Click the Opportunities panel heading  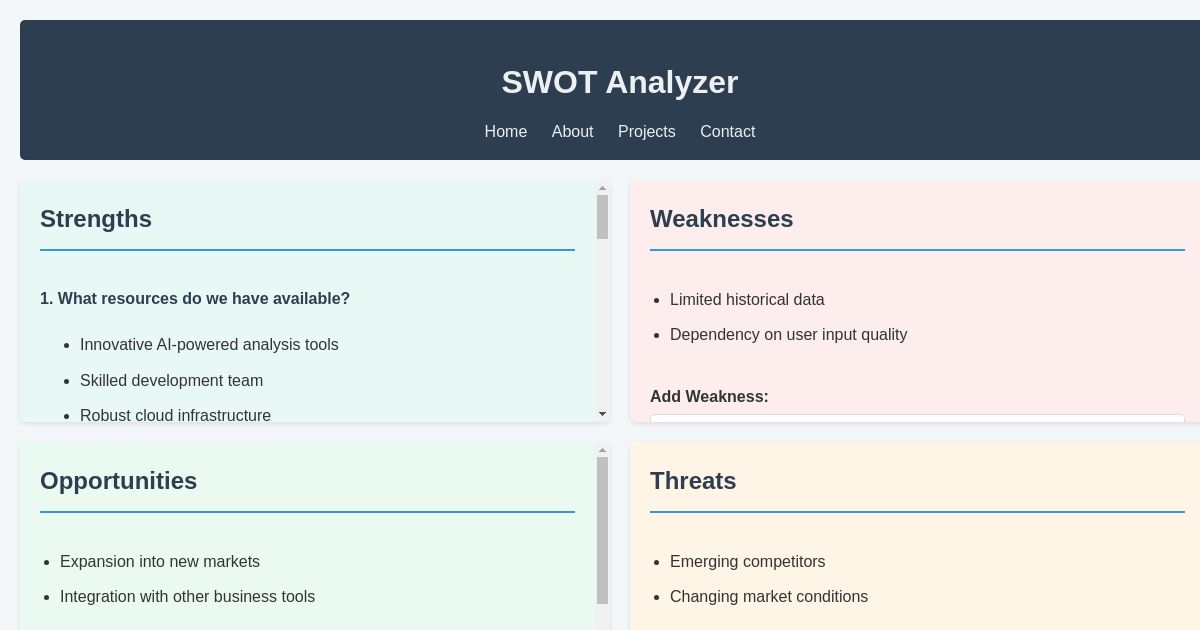(118, 481)
